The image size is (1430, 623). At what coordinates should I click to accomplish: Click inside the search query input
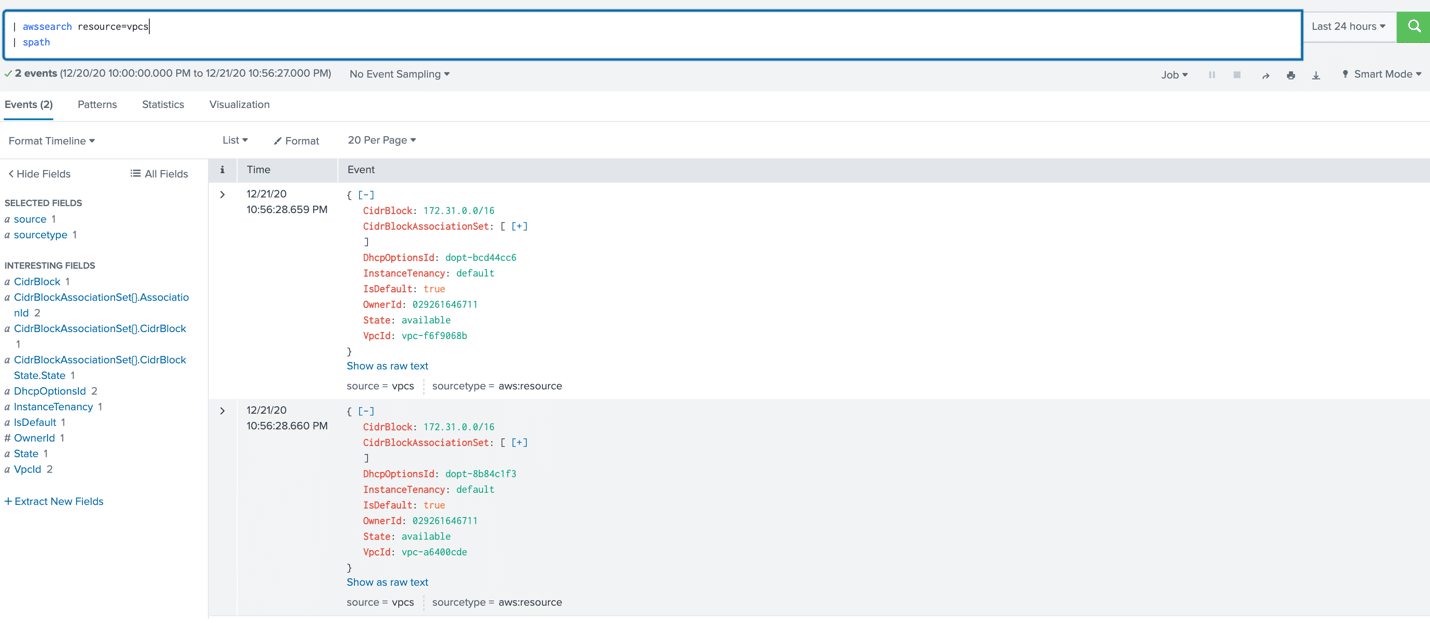coord(653,35)
